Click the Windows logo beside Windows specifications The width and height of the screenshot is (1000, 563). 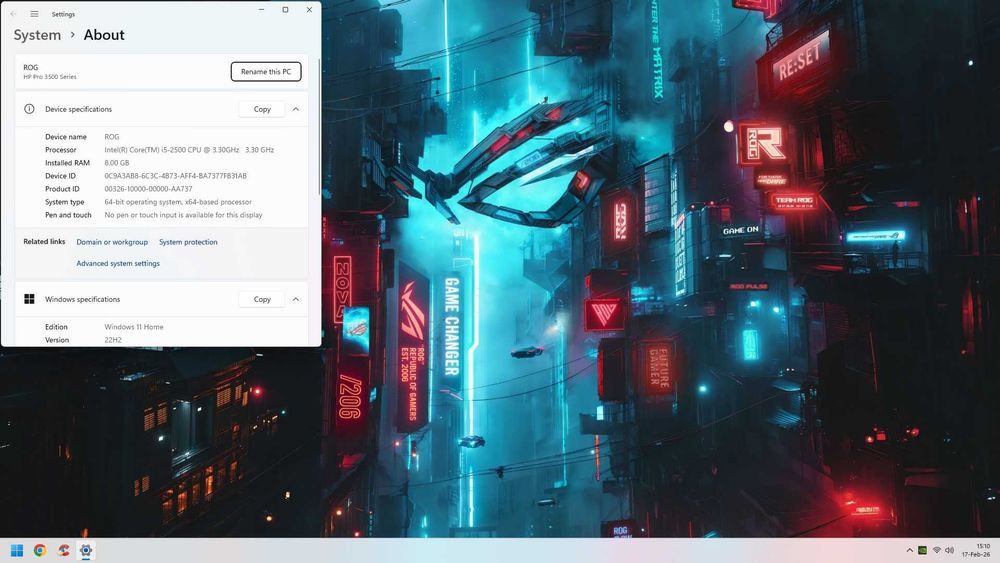click(29, 299)
